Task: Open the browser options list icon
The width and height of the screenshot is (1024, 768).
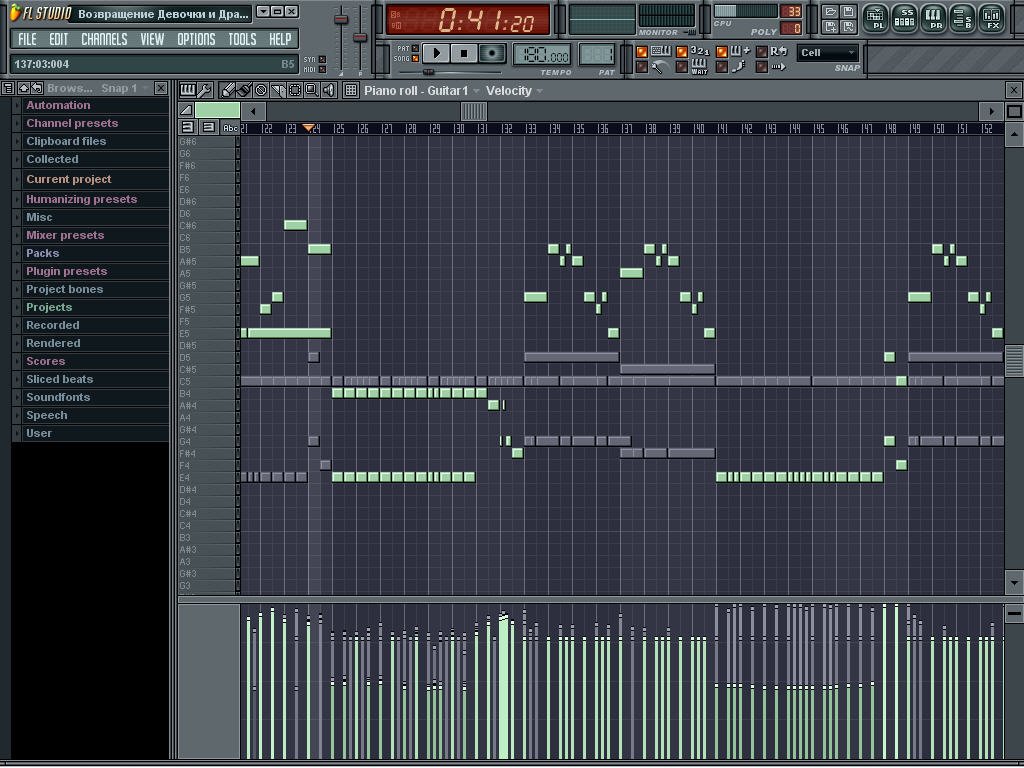Action: 8,88
